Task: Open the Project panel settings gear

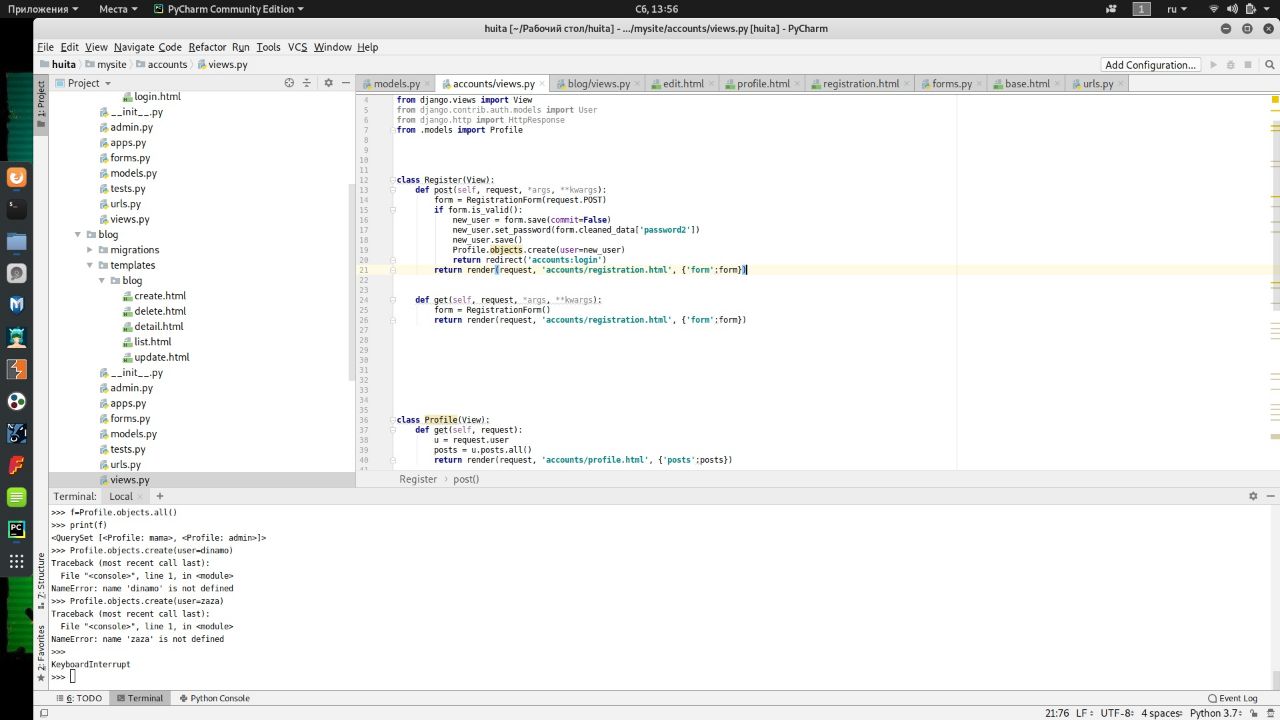Action: [x=328, y=83]
